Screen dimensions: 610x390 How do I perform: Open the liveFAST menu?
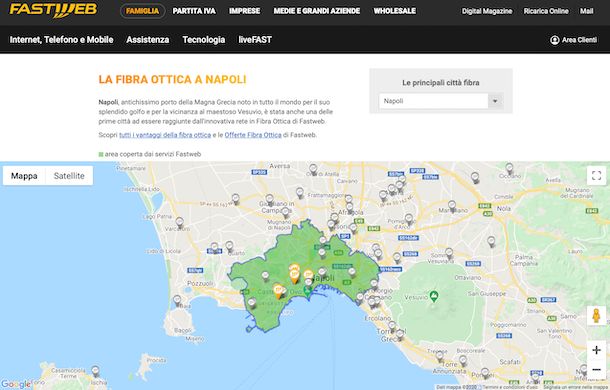(255, 40)
